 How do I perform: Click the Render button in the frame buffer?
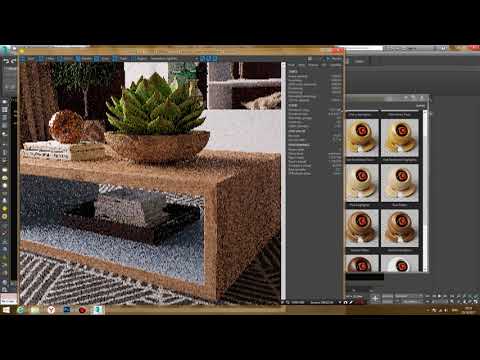point(334,59)
